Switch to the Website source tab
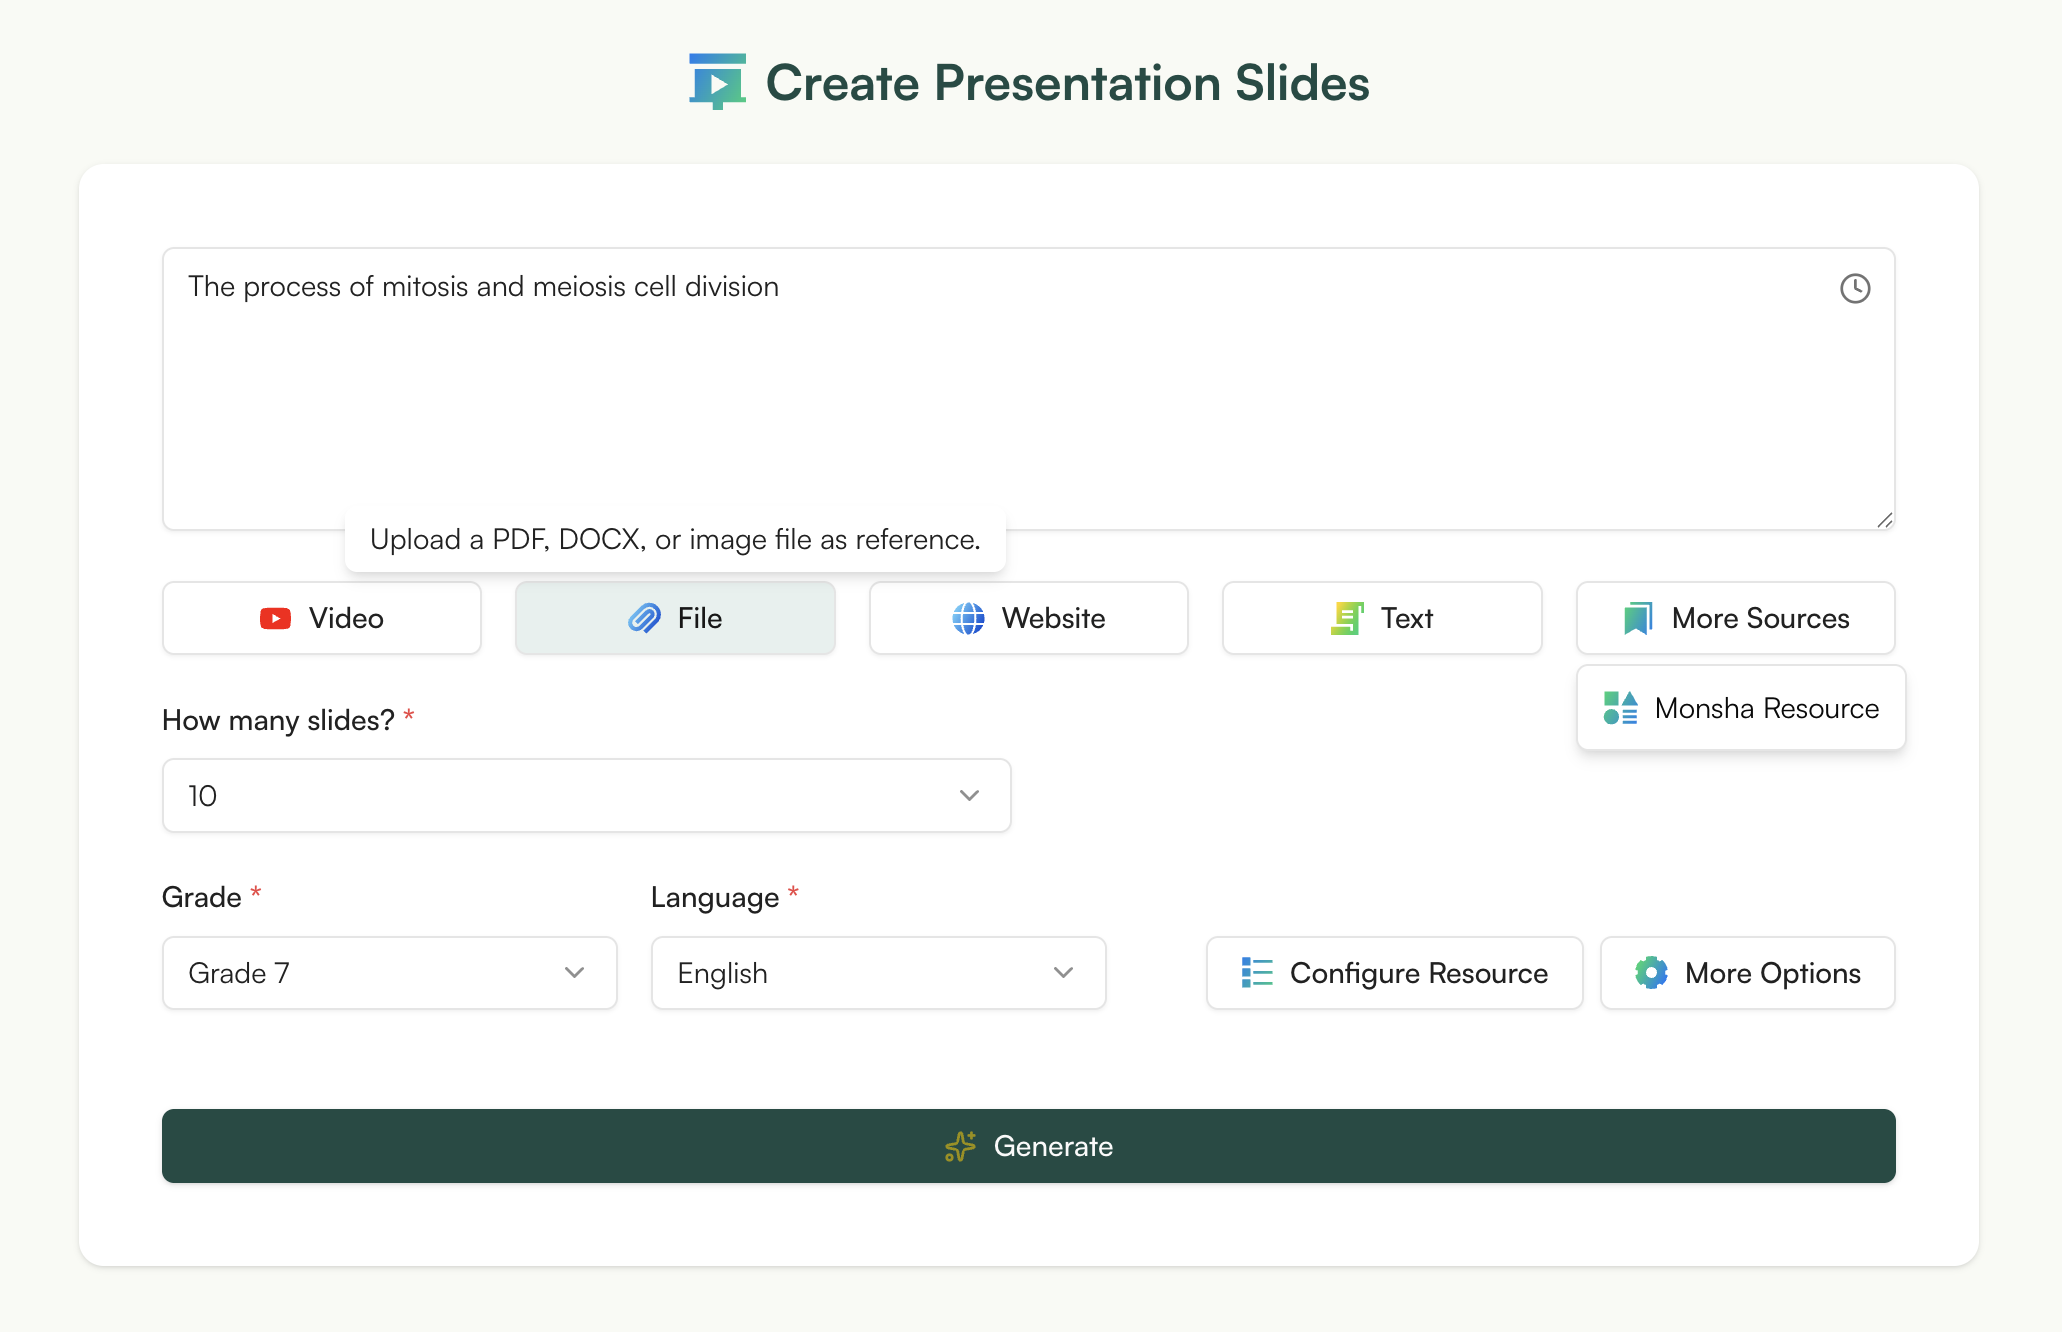This screenshot has height=1332, width=2062. pos(1027,618)
